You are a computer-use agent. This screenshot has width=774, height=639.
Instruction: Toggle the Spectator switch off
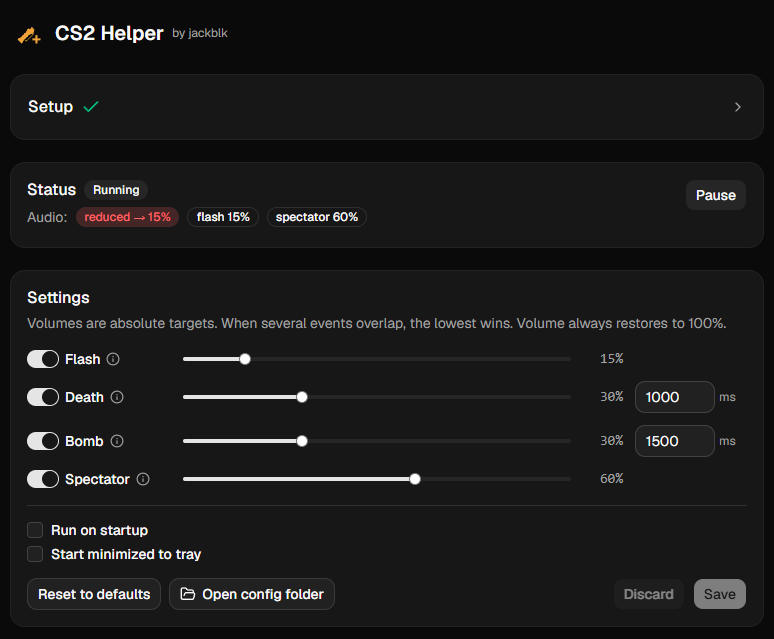43,479
